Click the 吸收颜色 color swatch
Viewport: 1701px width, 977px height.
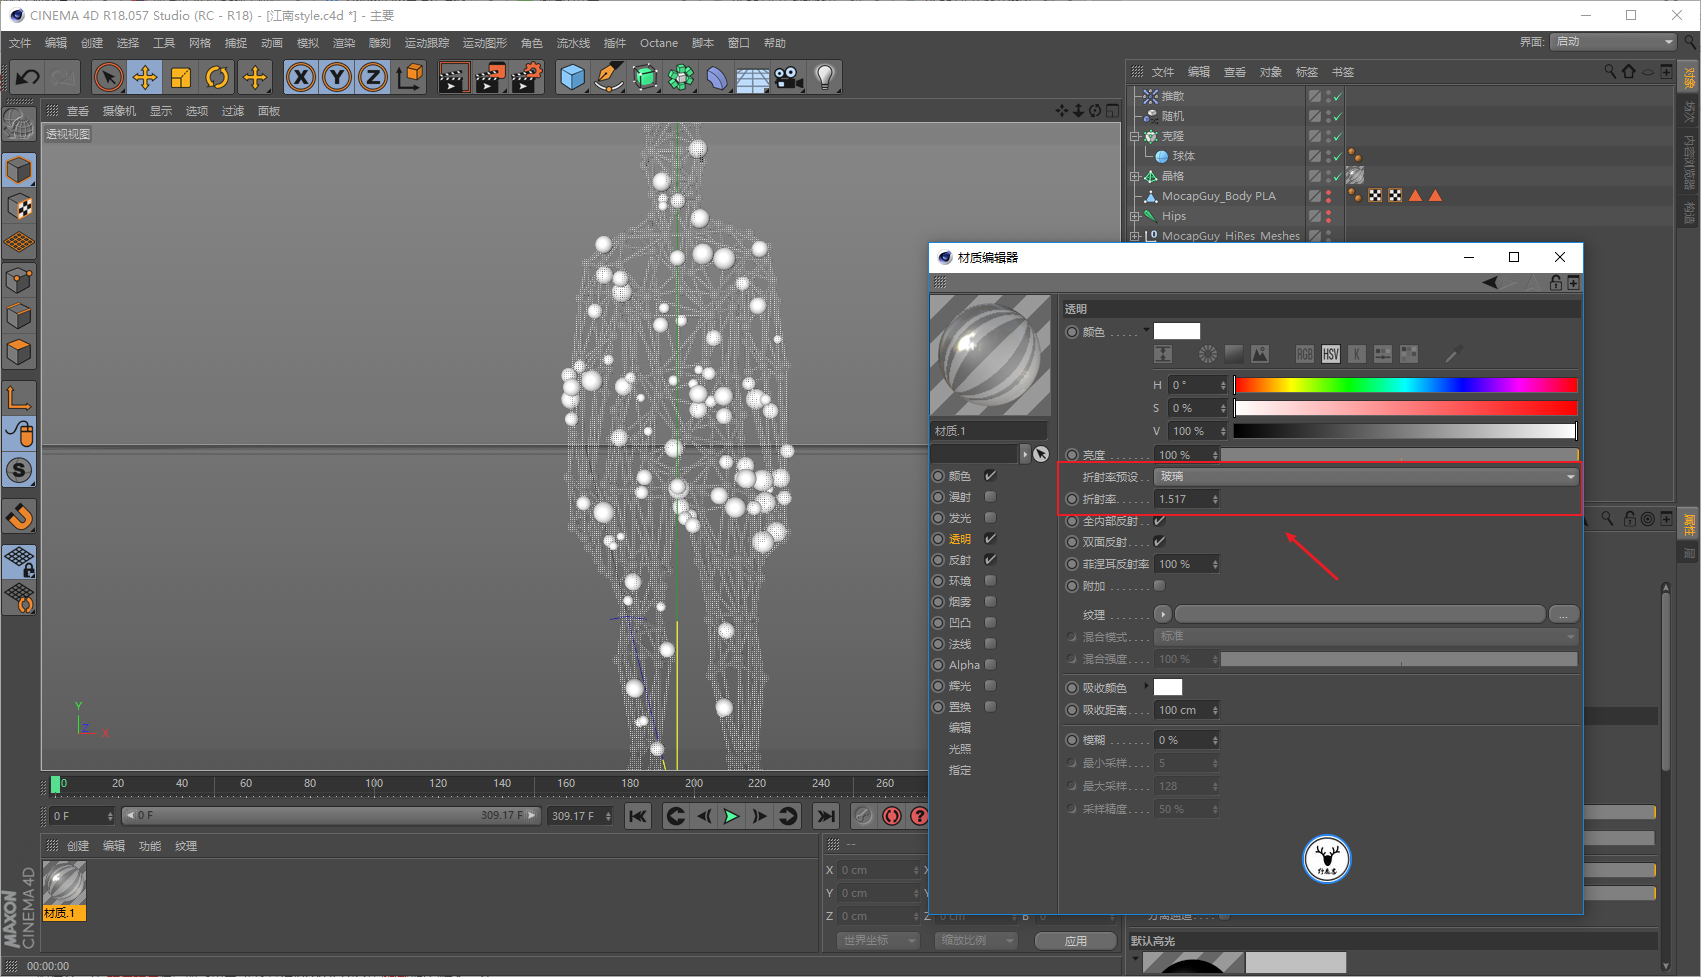(x=1168, y=687)
